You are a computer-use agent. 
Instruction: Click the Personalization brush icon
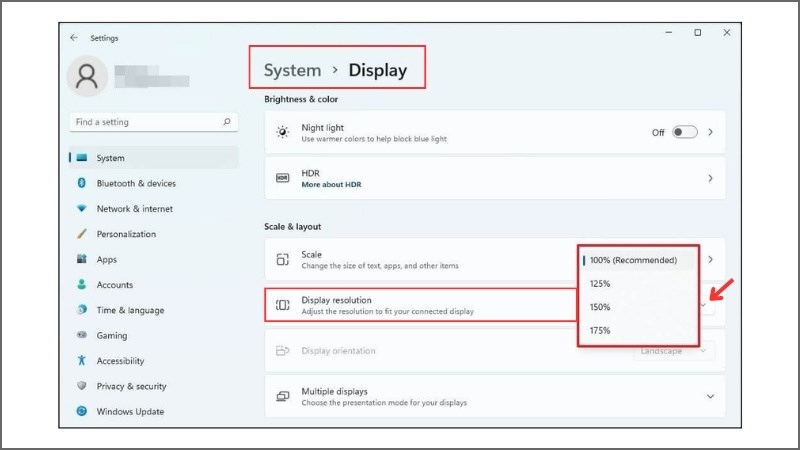click(x=82, y=234)
